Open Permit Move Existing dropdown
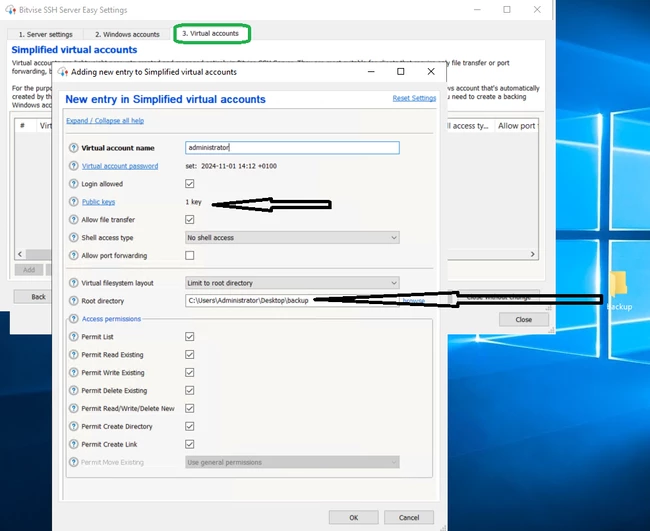Screen dimensions: 650x531 292,462
